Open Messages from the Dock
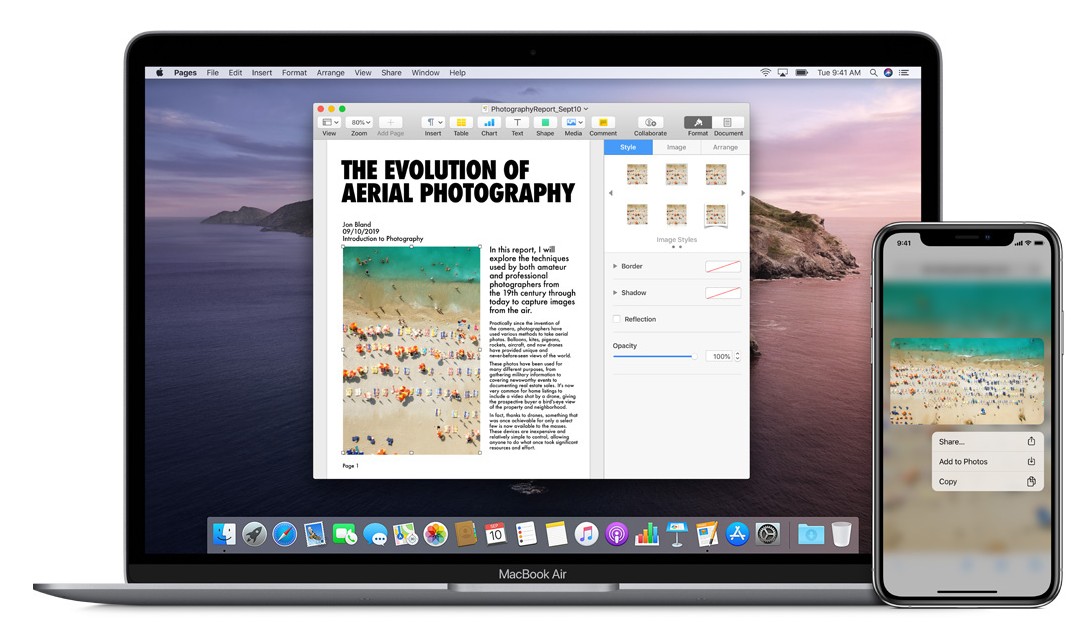Viewport: 1085px width, 633px height. coord(375,534)
